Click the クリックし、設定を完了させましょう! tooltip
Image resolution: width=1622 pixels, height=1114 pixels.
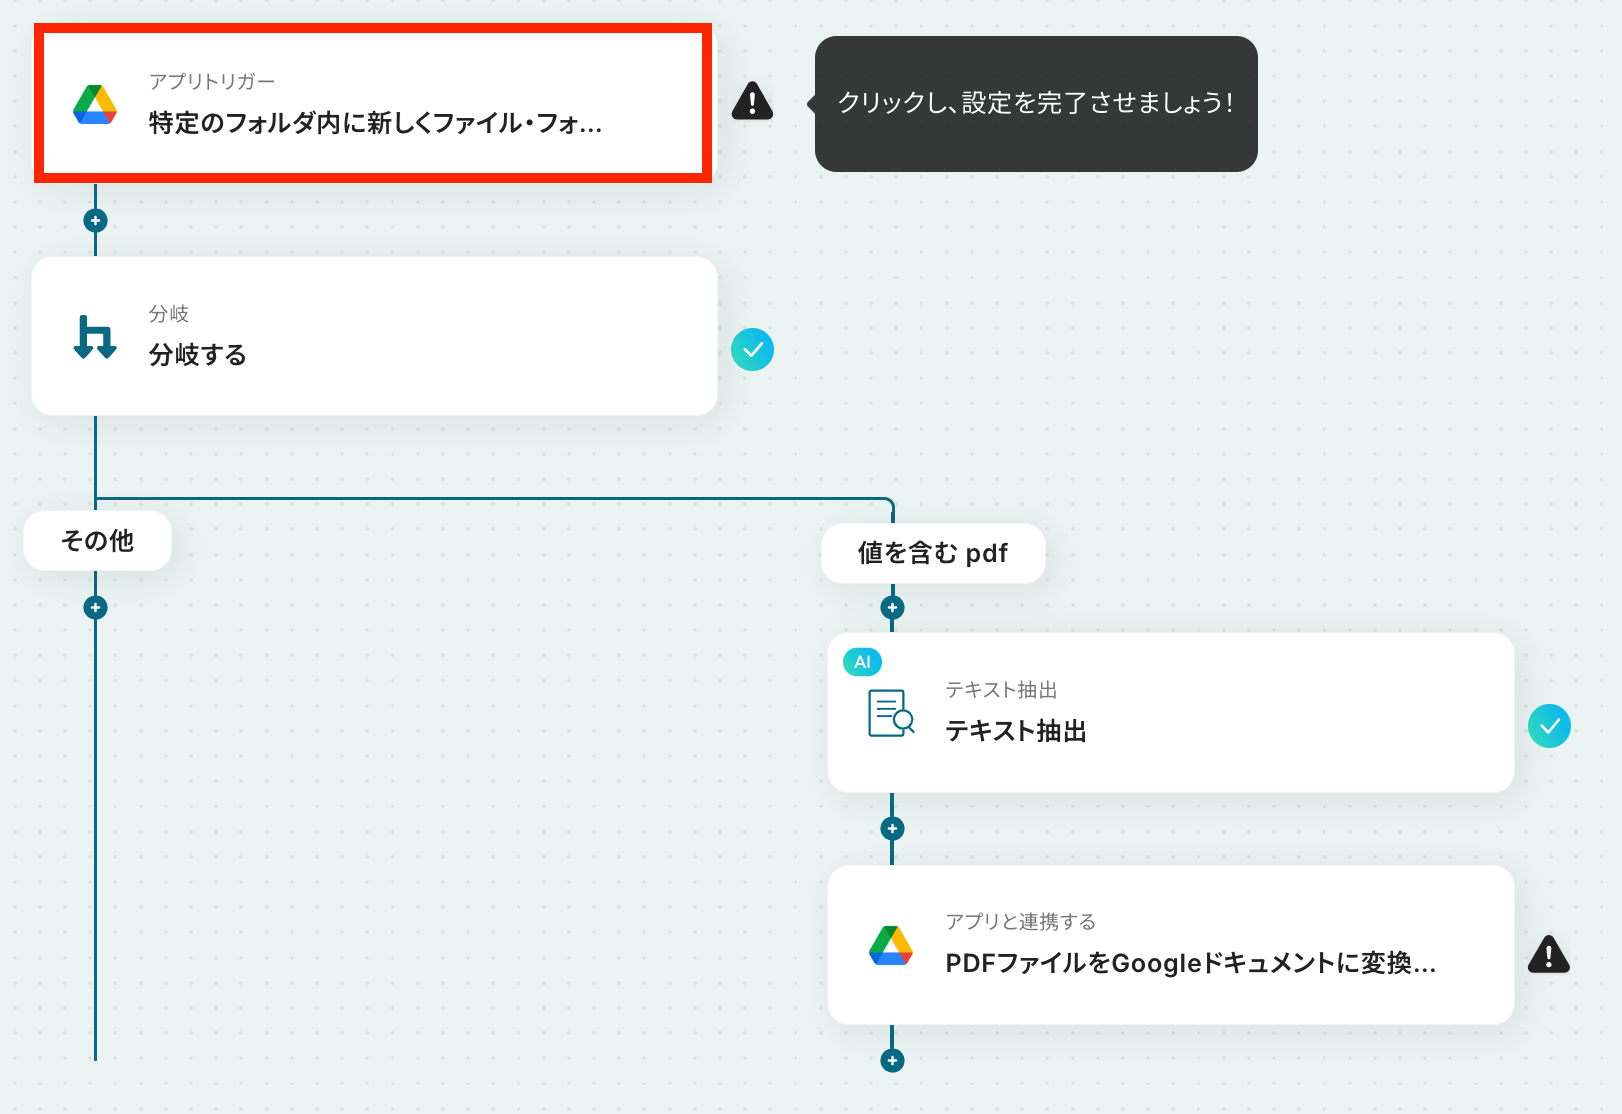1036,104
